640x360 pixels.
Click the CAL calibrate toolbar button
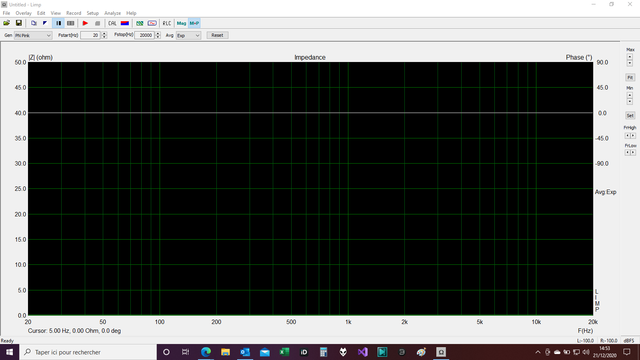112,23
